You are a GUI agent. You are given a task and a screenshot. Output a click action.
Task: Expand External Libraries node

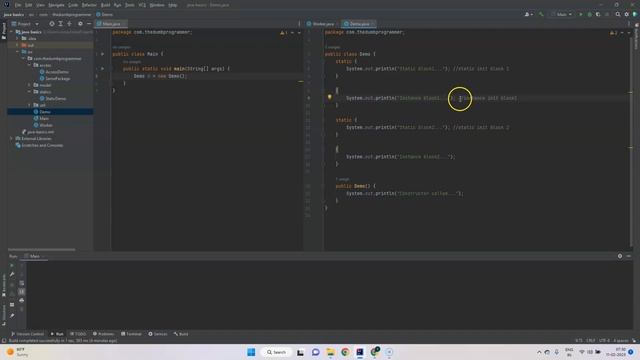pos(12,138)
